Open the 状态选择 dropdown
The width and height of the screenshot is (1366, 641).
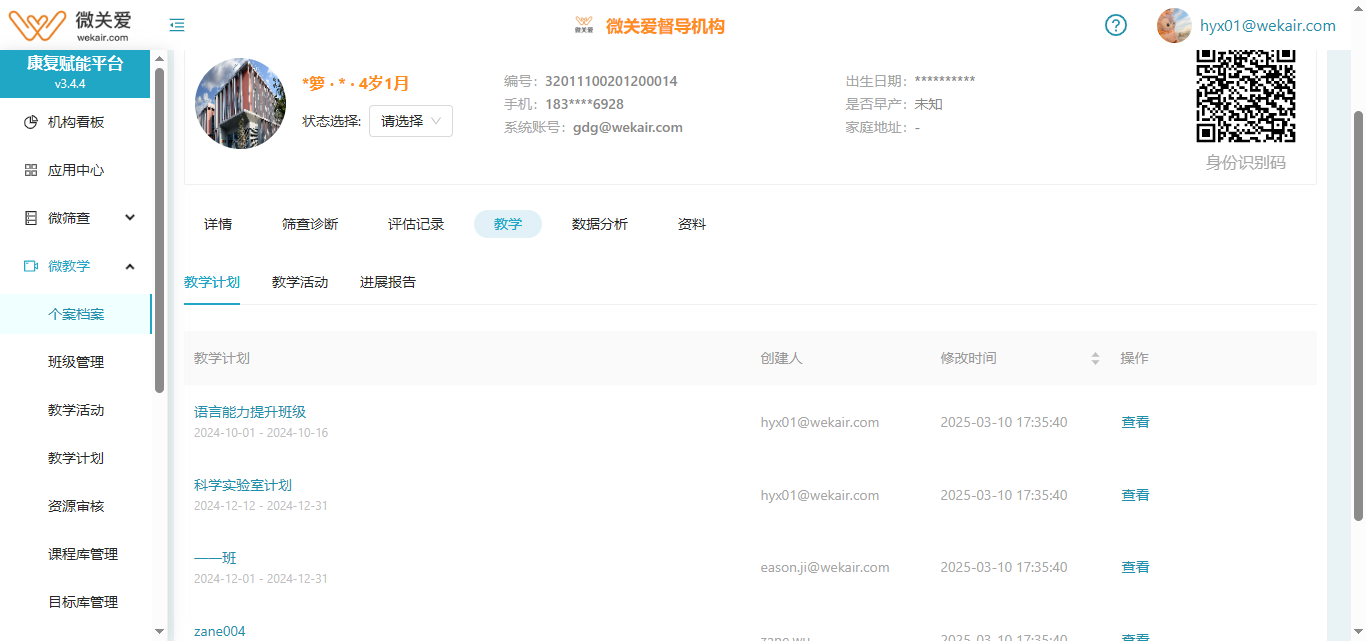tap(411, 121)
